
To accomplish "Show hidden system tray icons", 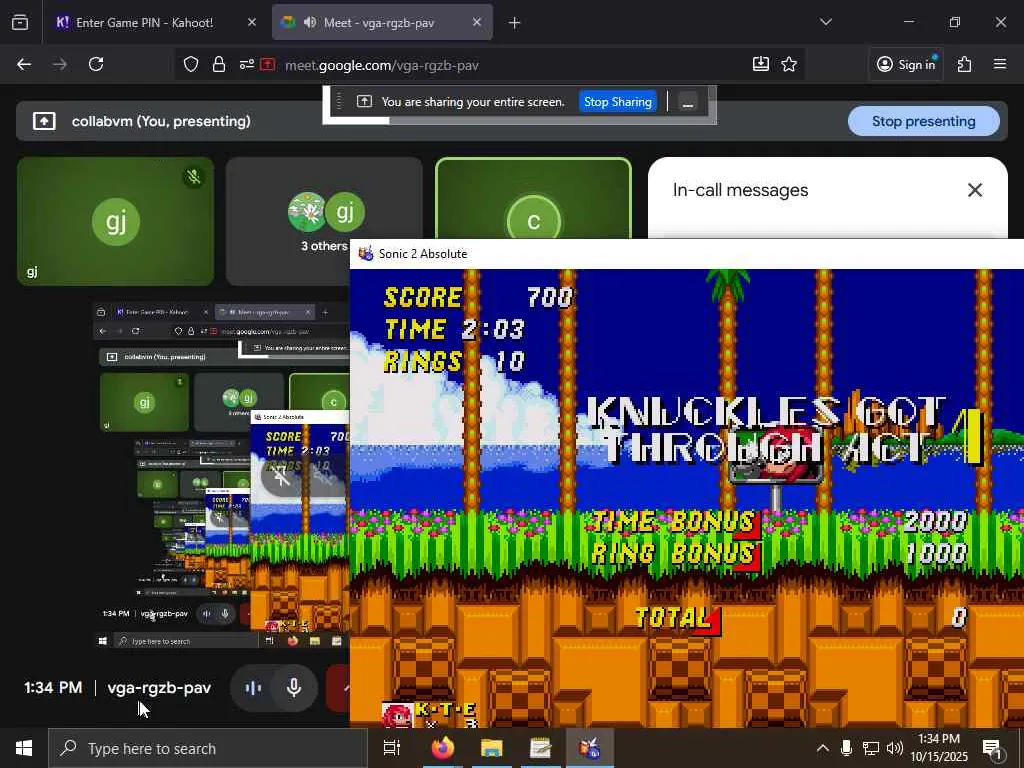I will (823, 748).
